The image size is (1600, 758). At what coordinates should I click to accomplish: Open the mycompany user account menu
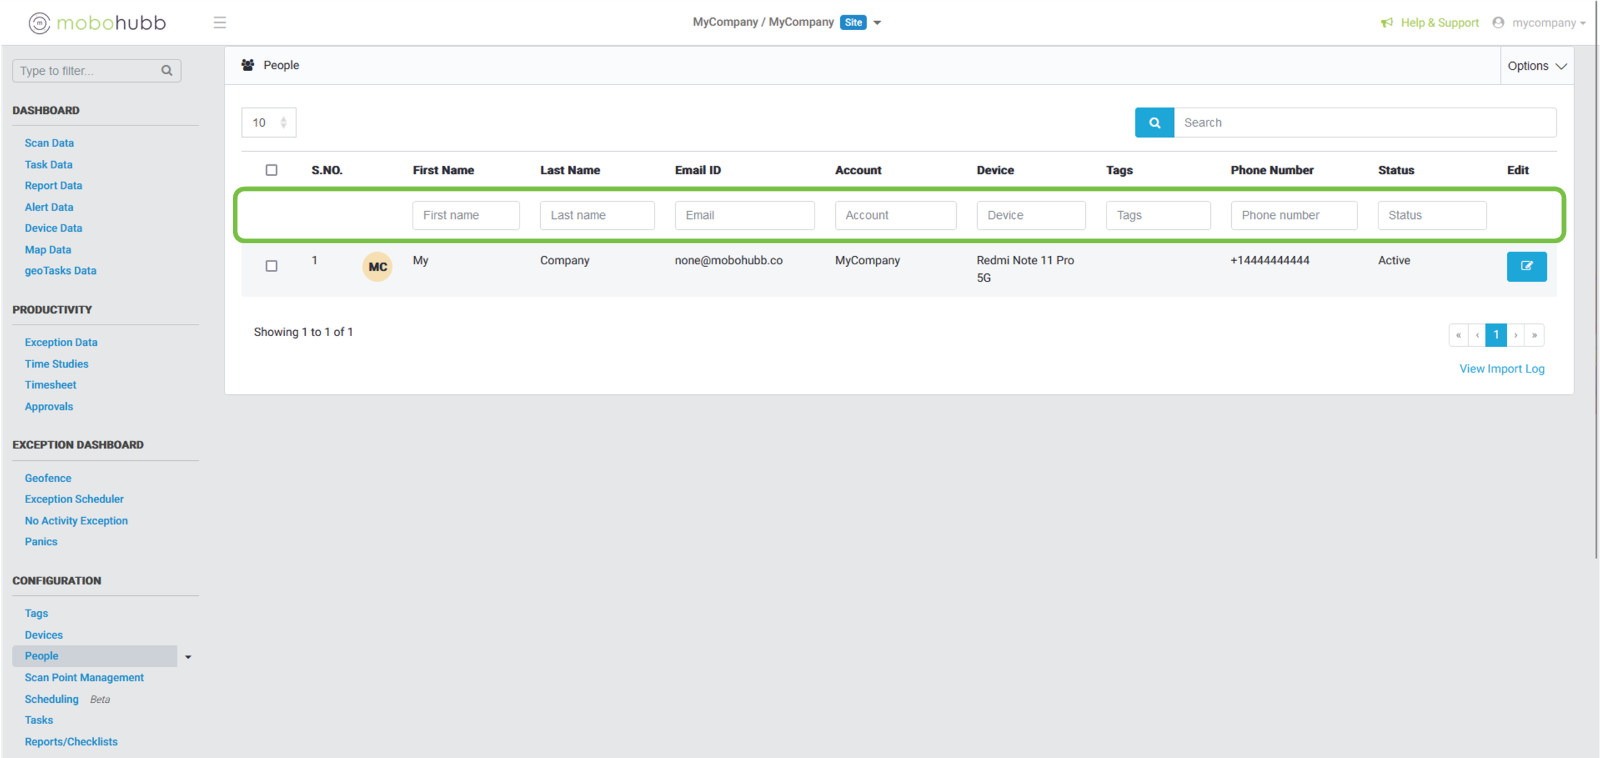(1540, 23)
